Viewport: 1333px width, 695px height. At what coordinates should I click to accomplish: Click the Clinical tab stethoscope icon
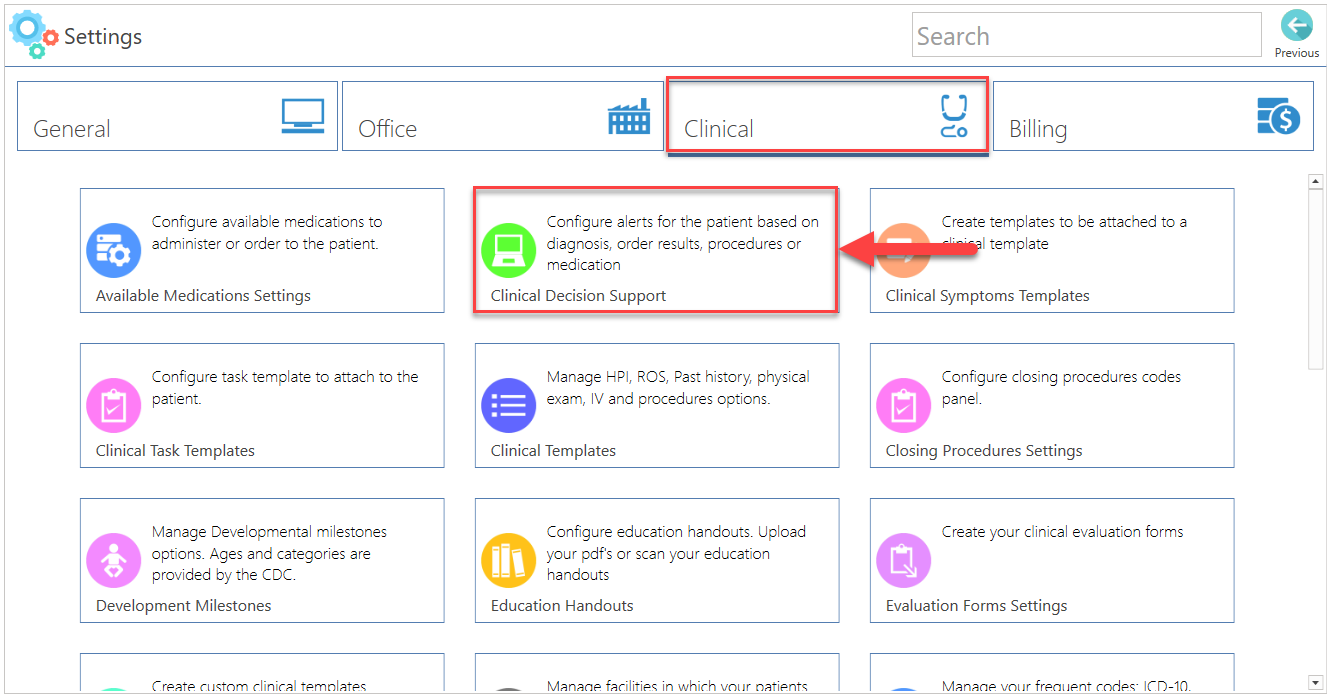[954, 116]
